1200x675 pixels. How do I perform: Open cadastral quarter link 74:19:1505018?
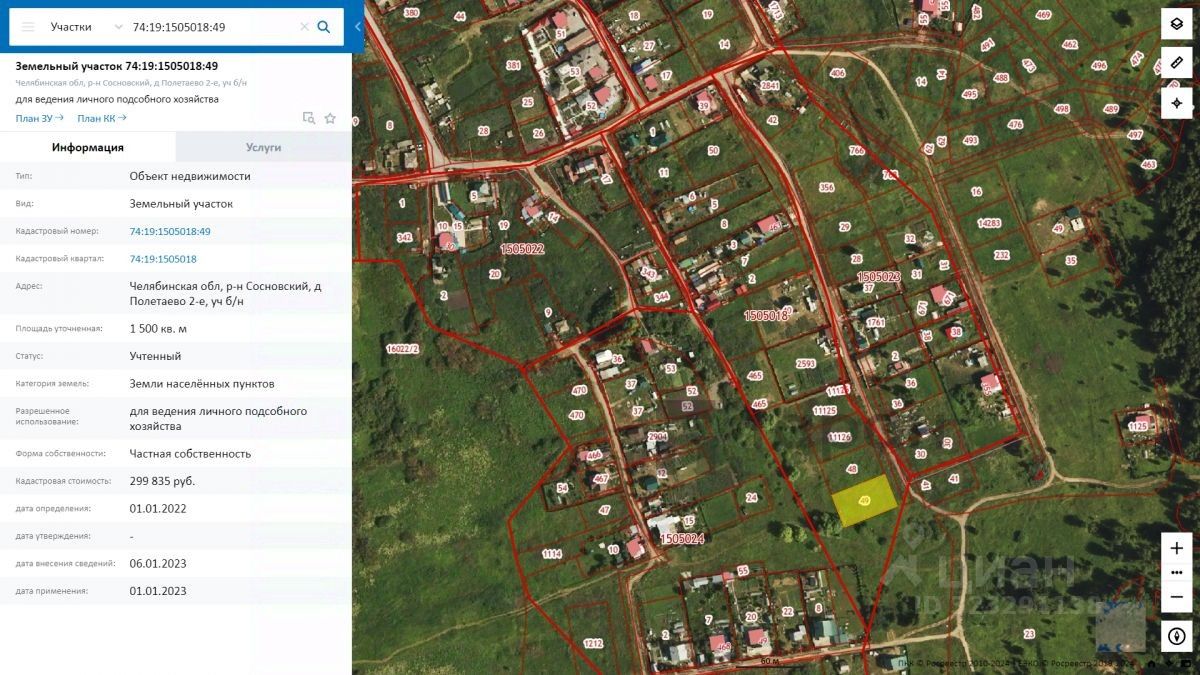pos(163,259)
